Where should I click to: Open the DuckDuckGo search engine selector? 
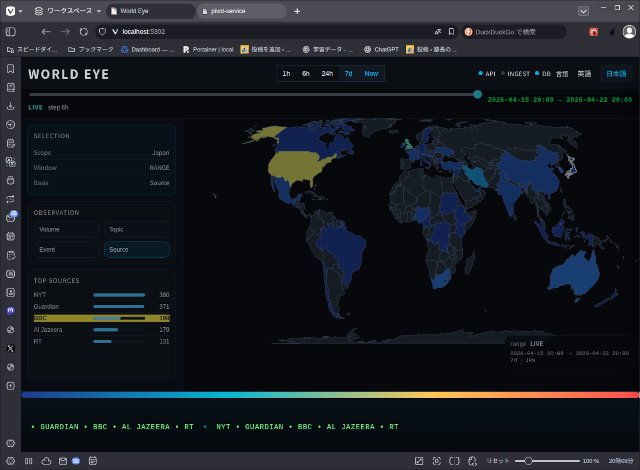tap(470, 32)
